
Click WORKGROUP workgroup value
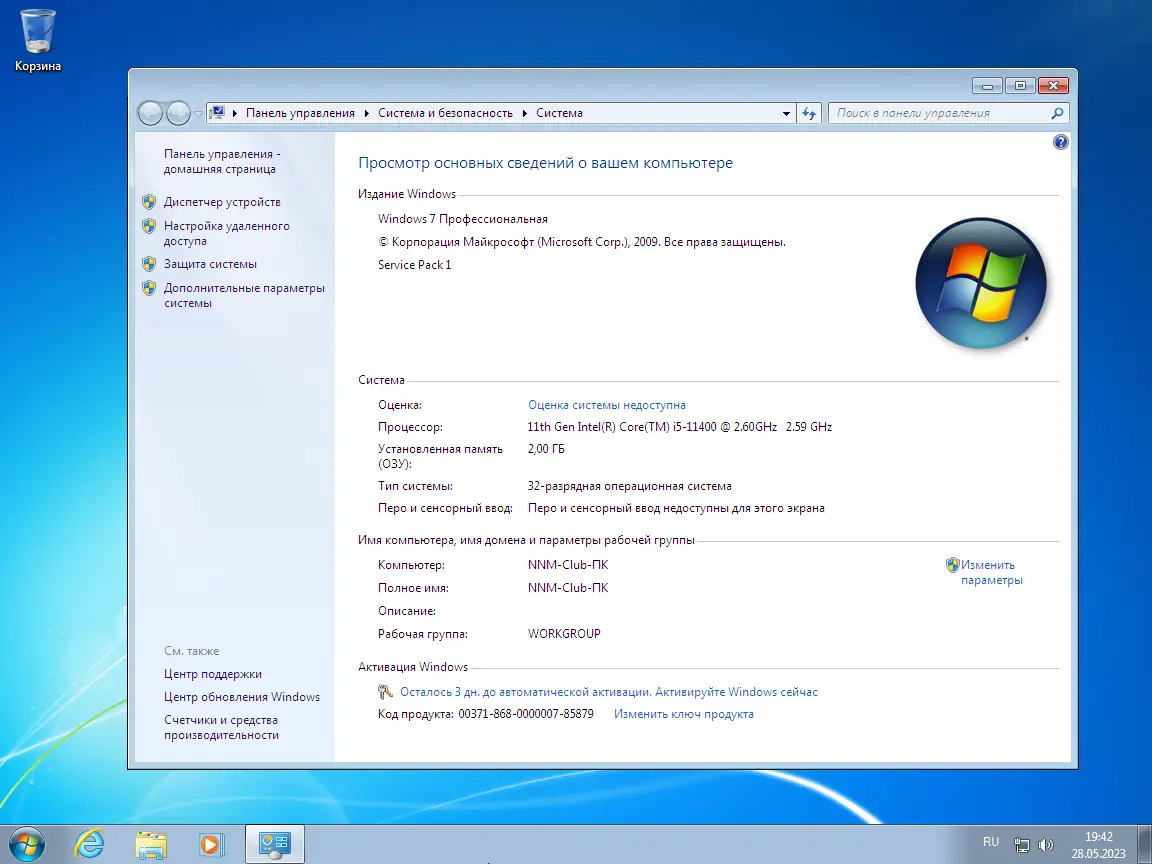click(x=564, y=633)
